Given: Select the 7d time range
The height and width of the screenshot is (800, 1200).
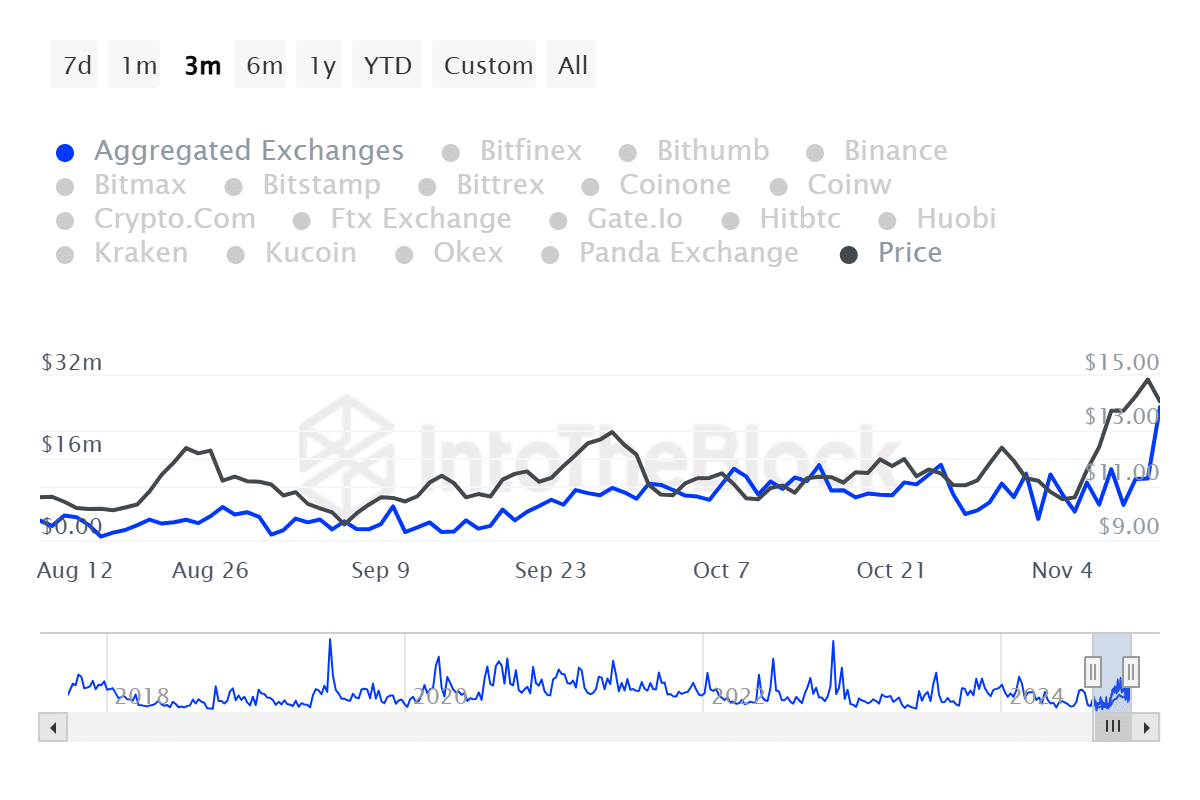Looking at the screenshot, I should 77,66.
